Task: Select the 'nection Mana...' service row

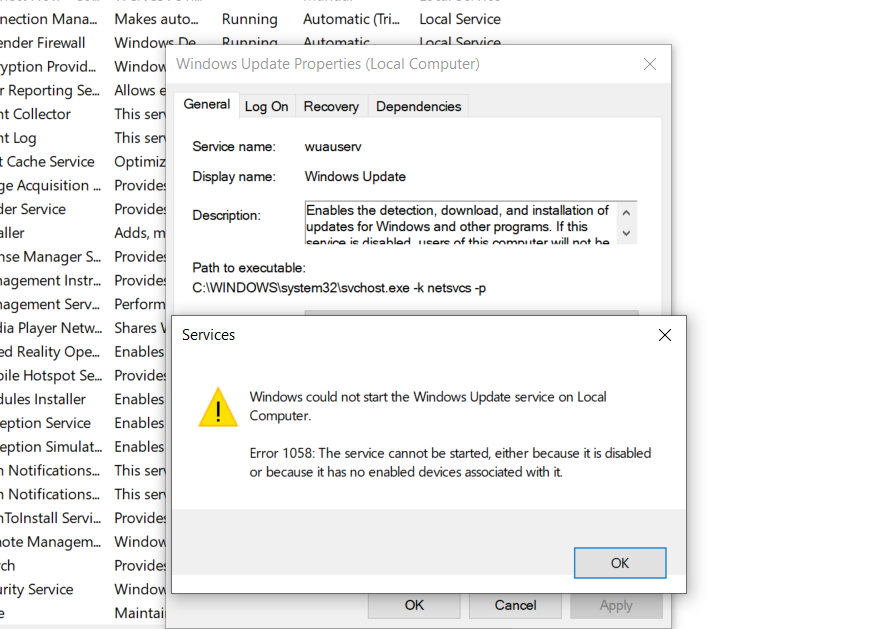Action: [x=251, y=19]
